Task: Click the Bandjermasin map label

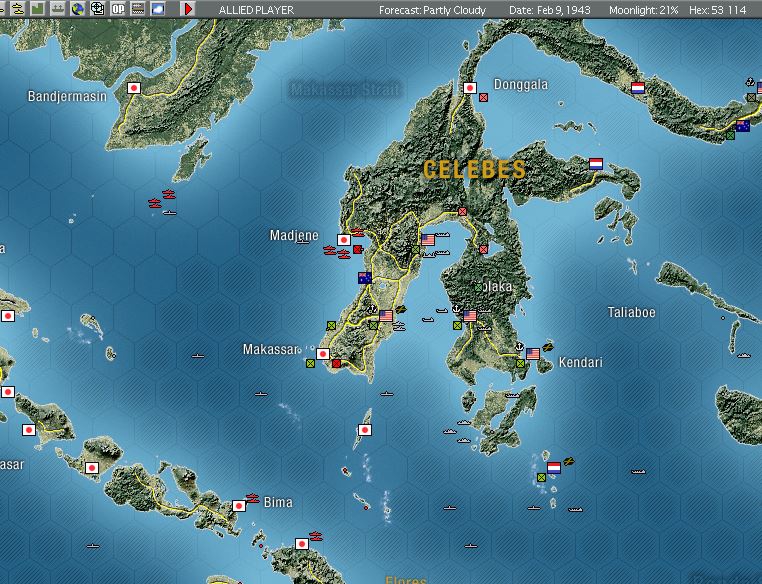Action: click(67, 96)
